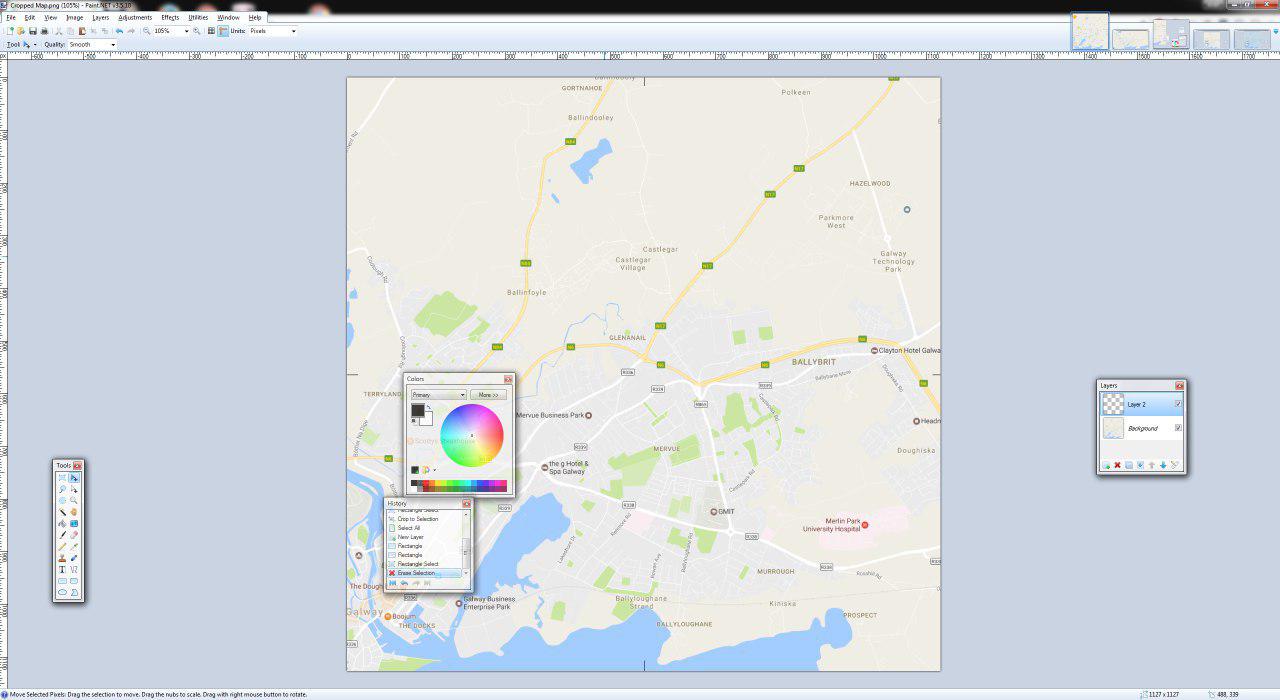Open the Effects menu
Screen dimensions: 1280x700
[x=170, y=17]
